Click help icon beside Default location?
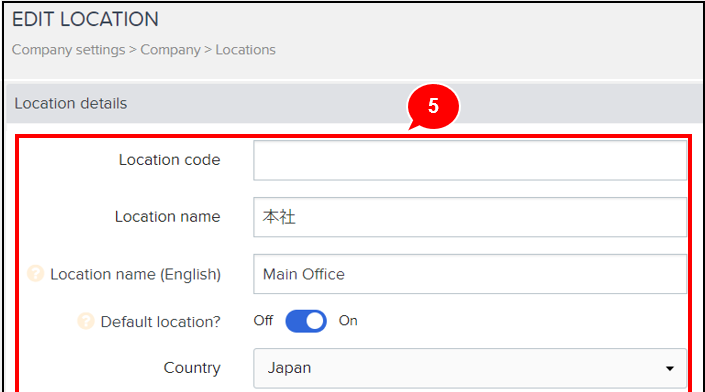Screen dimensions: 705x392 tap(86, 321)
